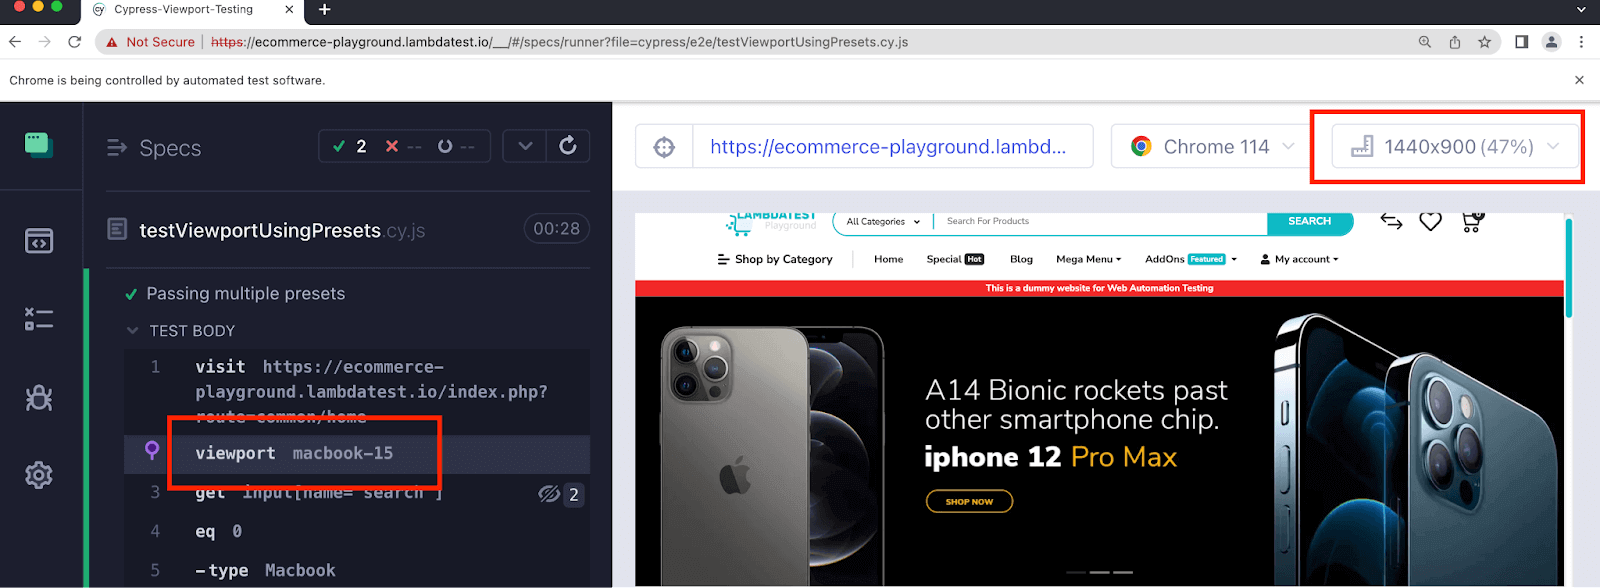Screen dimensions: 1600x588
Task: Click the iPhone 12 Pro Max banner image
Action: pos(1099,441)
